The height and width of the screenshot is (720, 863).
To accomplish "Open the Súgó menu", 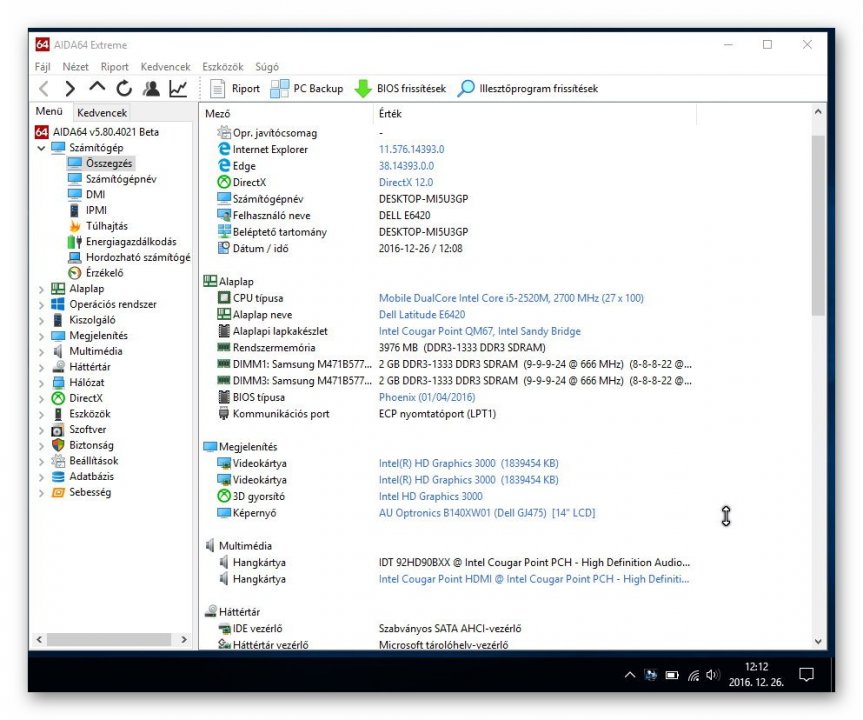I will click(267, 67).
